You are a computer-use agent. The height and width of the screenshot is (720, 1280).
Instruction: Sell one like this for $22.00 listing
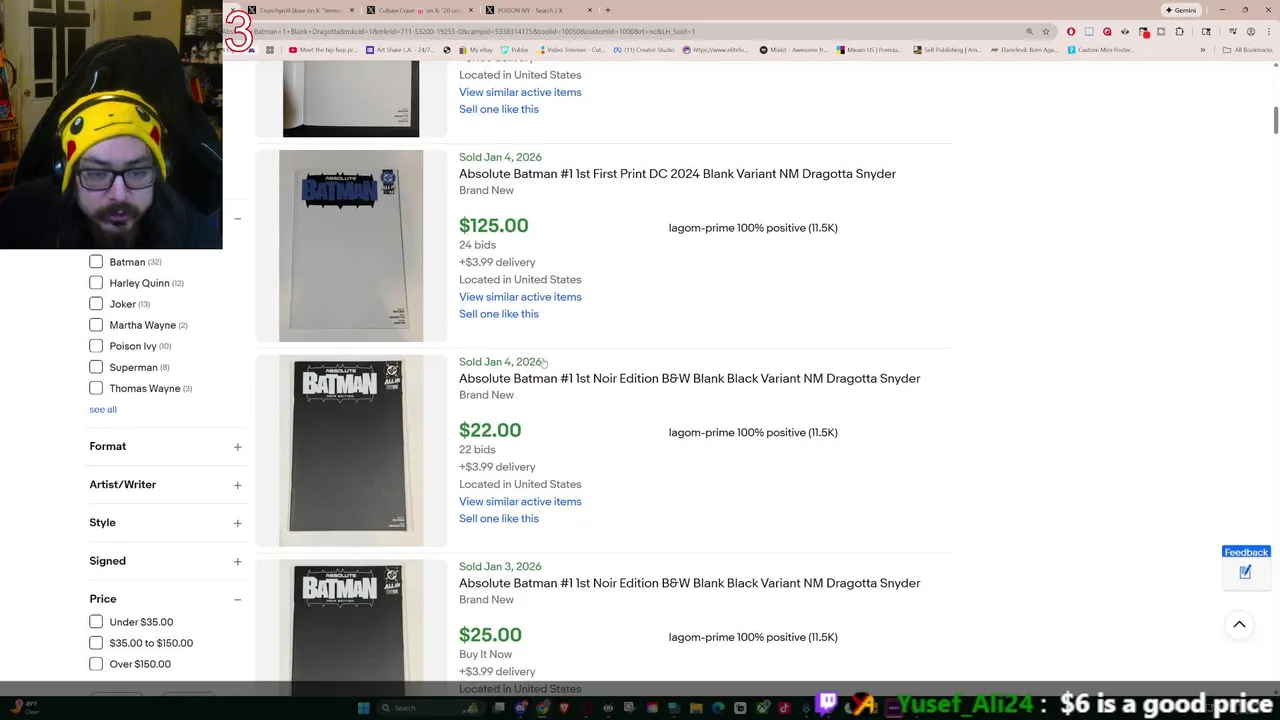(499, 519)
